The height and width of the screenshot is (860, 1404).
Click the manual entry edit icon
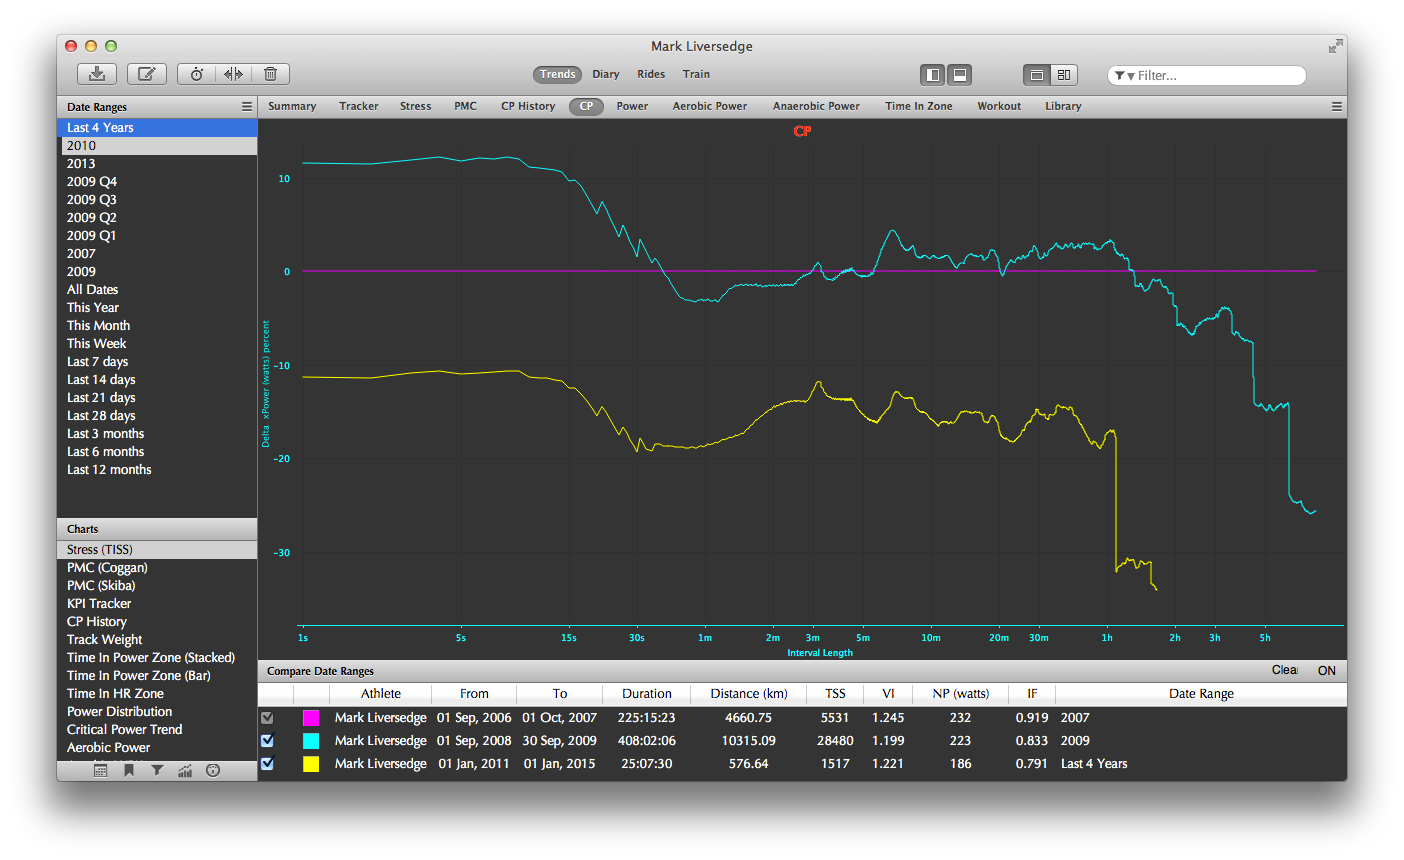(146, 74)
